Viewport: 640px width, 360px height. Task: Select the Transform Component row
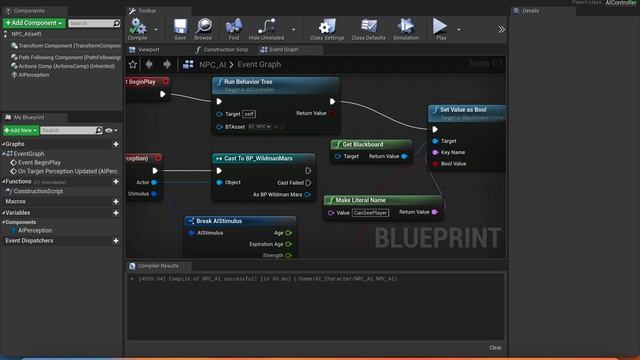pos(66,46)
